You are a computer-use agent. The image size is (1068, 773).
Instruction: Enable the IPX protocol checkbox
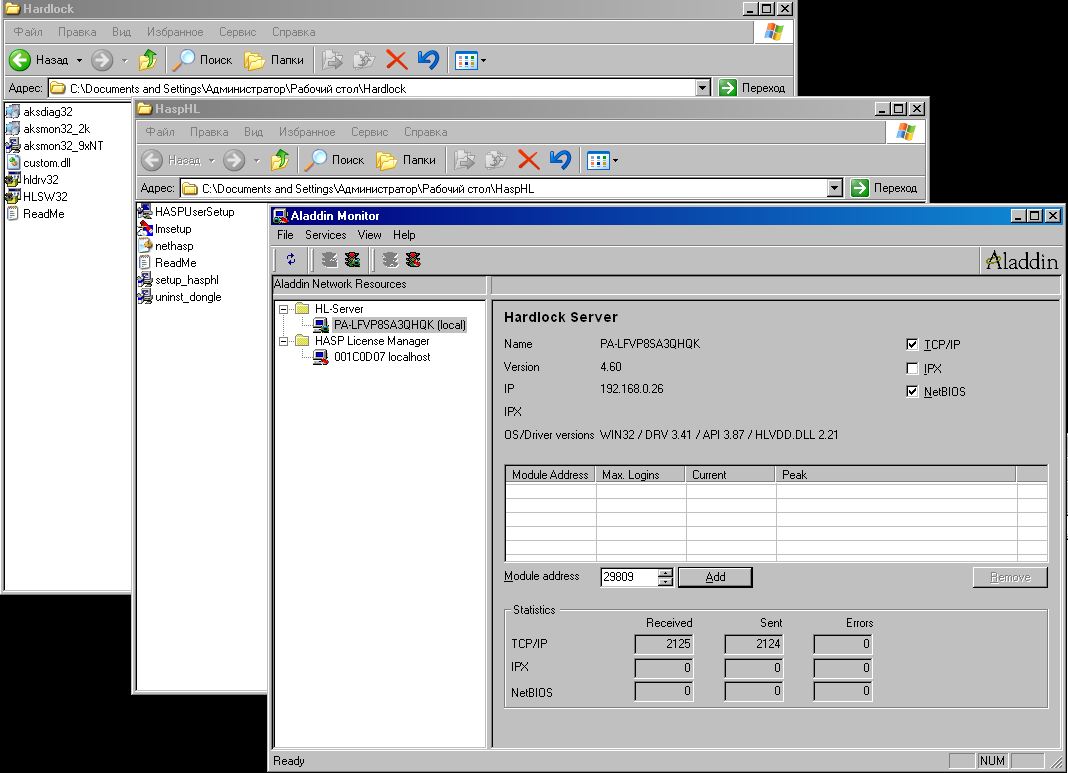[x=912, y=368]
